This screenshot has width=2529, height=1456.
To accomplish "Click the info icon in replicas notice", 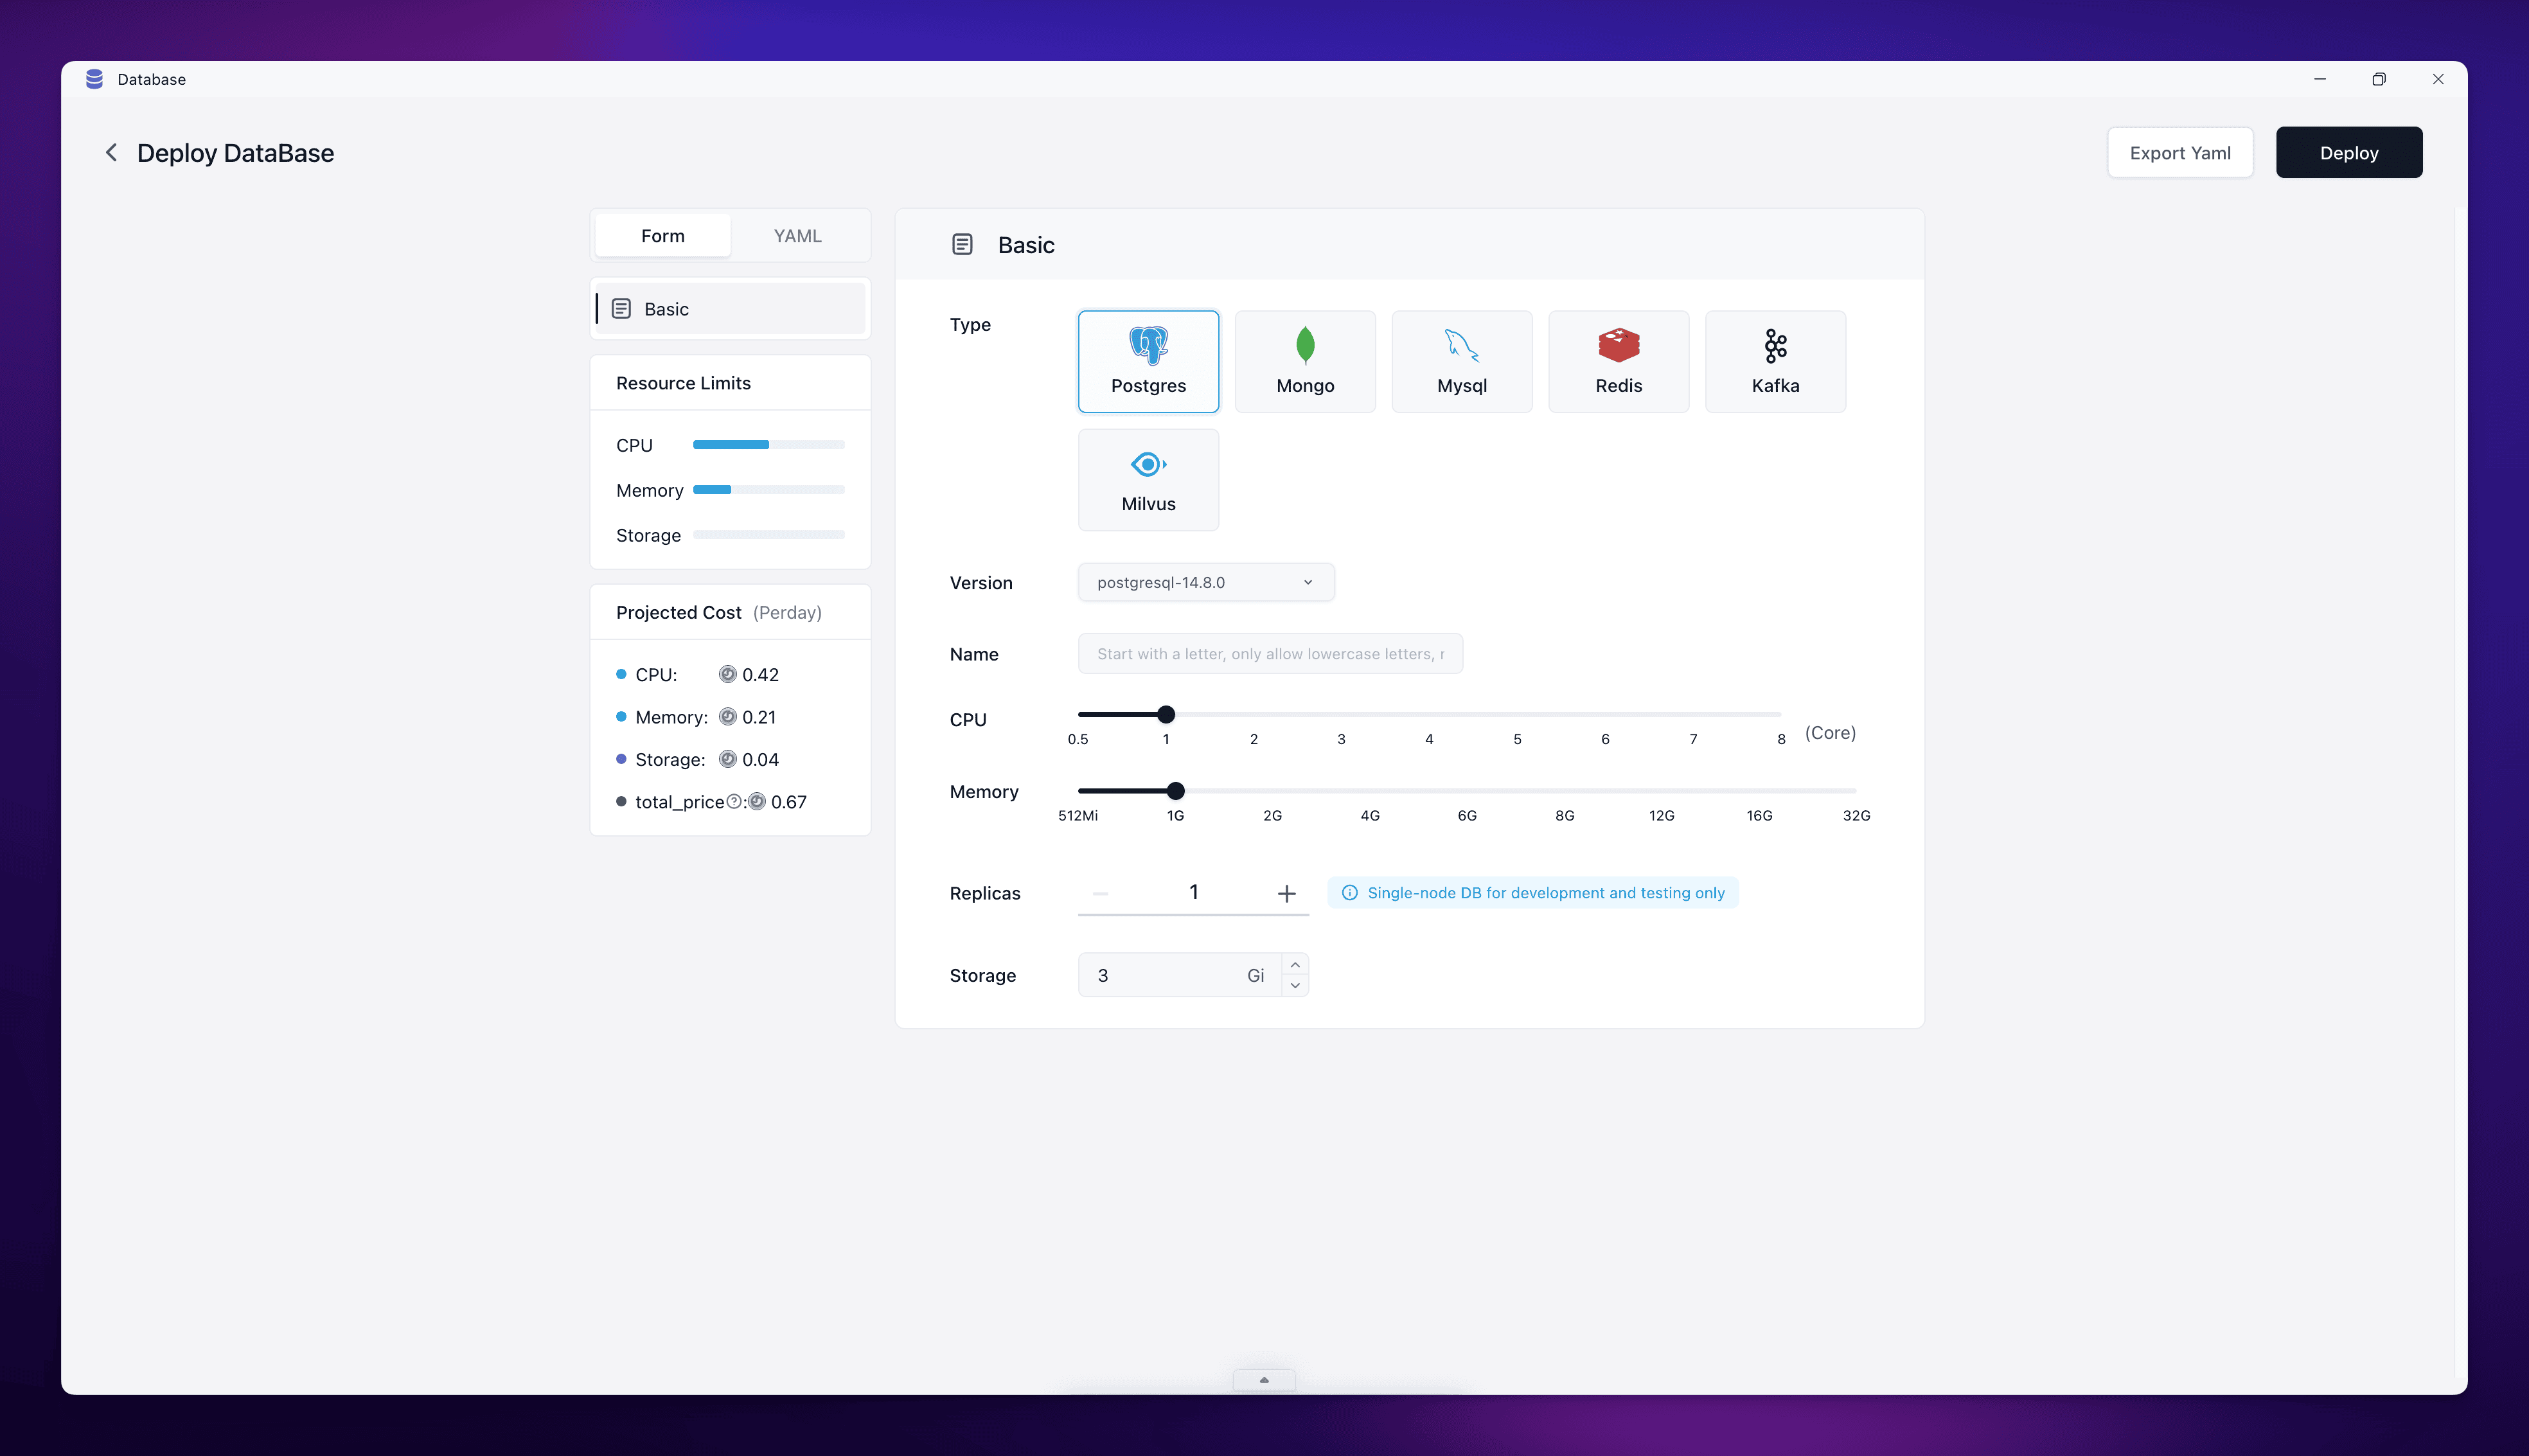I will click(1349, 893).
